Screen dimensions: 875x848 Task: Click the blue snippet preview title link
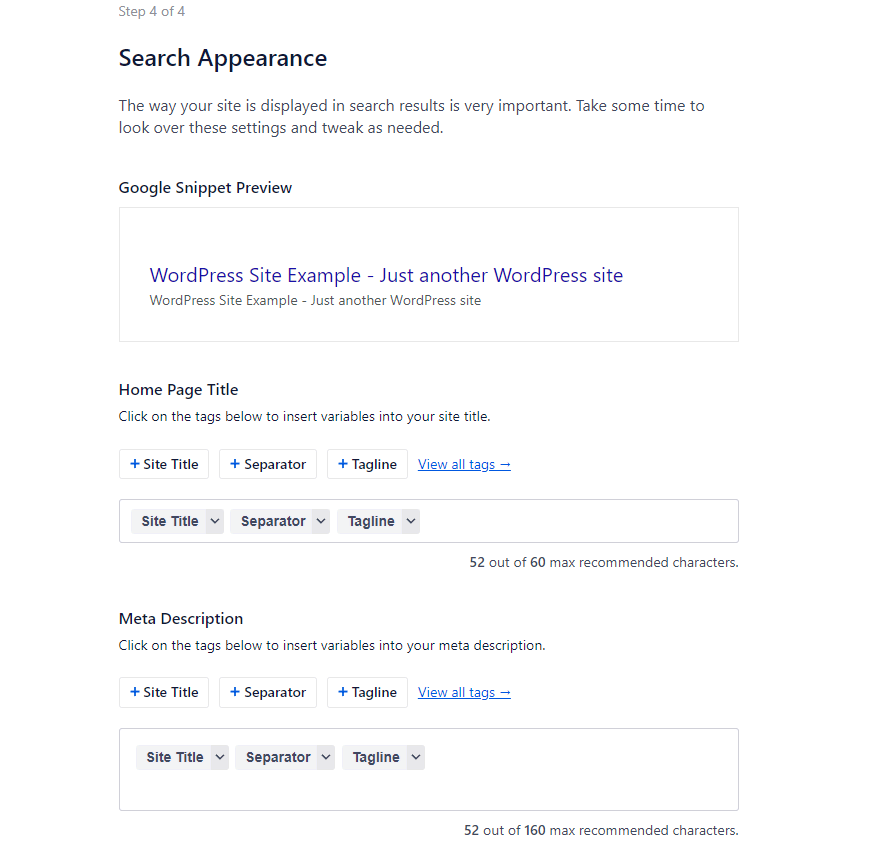(386, 275)
